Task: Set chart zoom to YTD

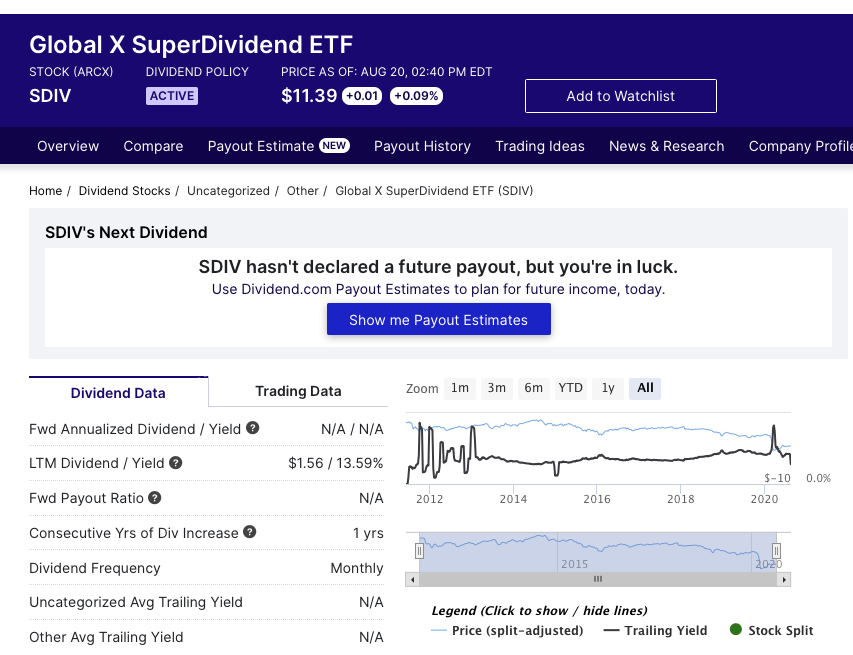Action: click(x=570, y=388)
